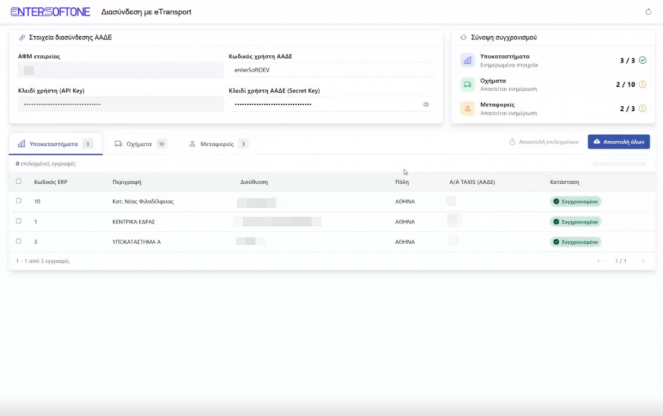
Task: Click Συγχρονισμένο status badge in row 10
Action: click(575, 202)
